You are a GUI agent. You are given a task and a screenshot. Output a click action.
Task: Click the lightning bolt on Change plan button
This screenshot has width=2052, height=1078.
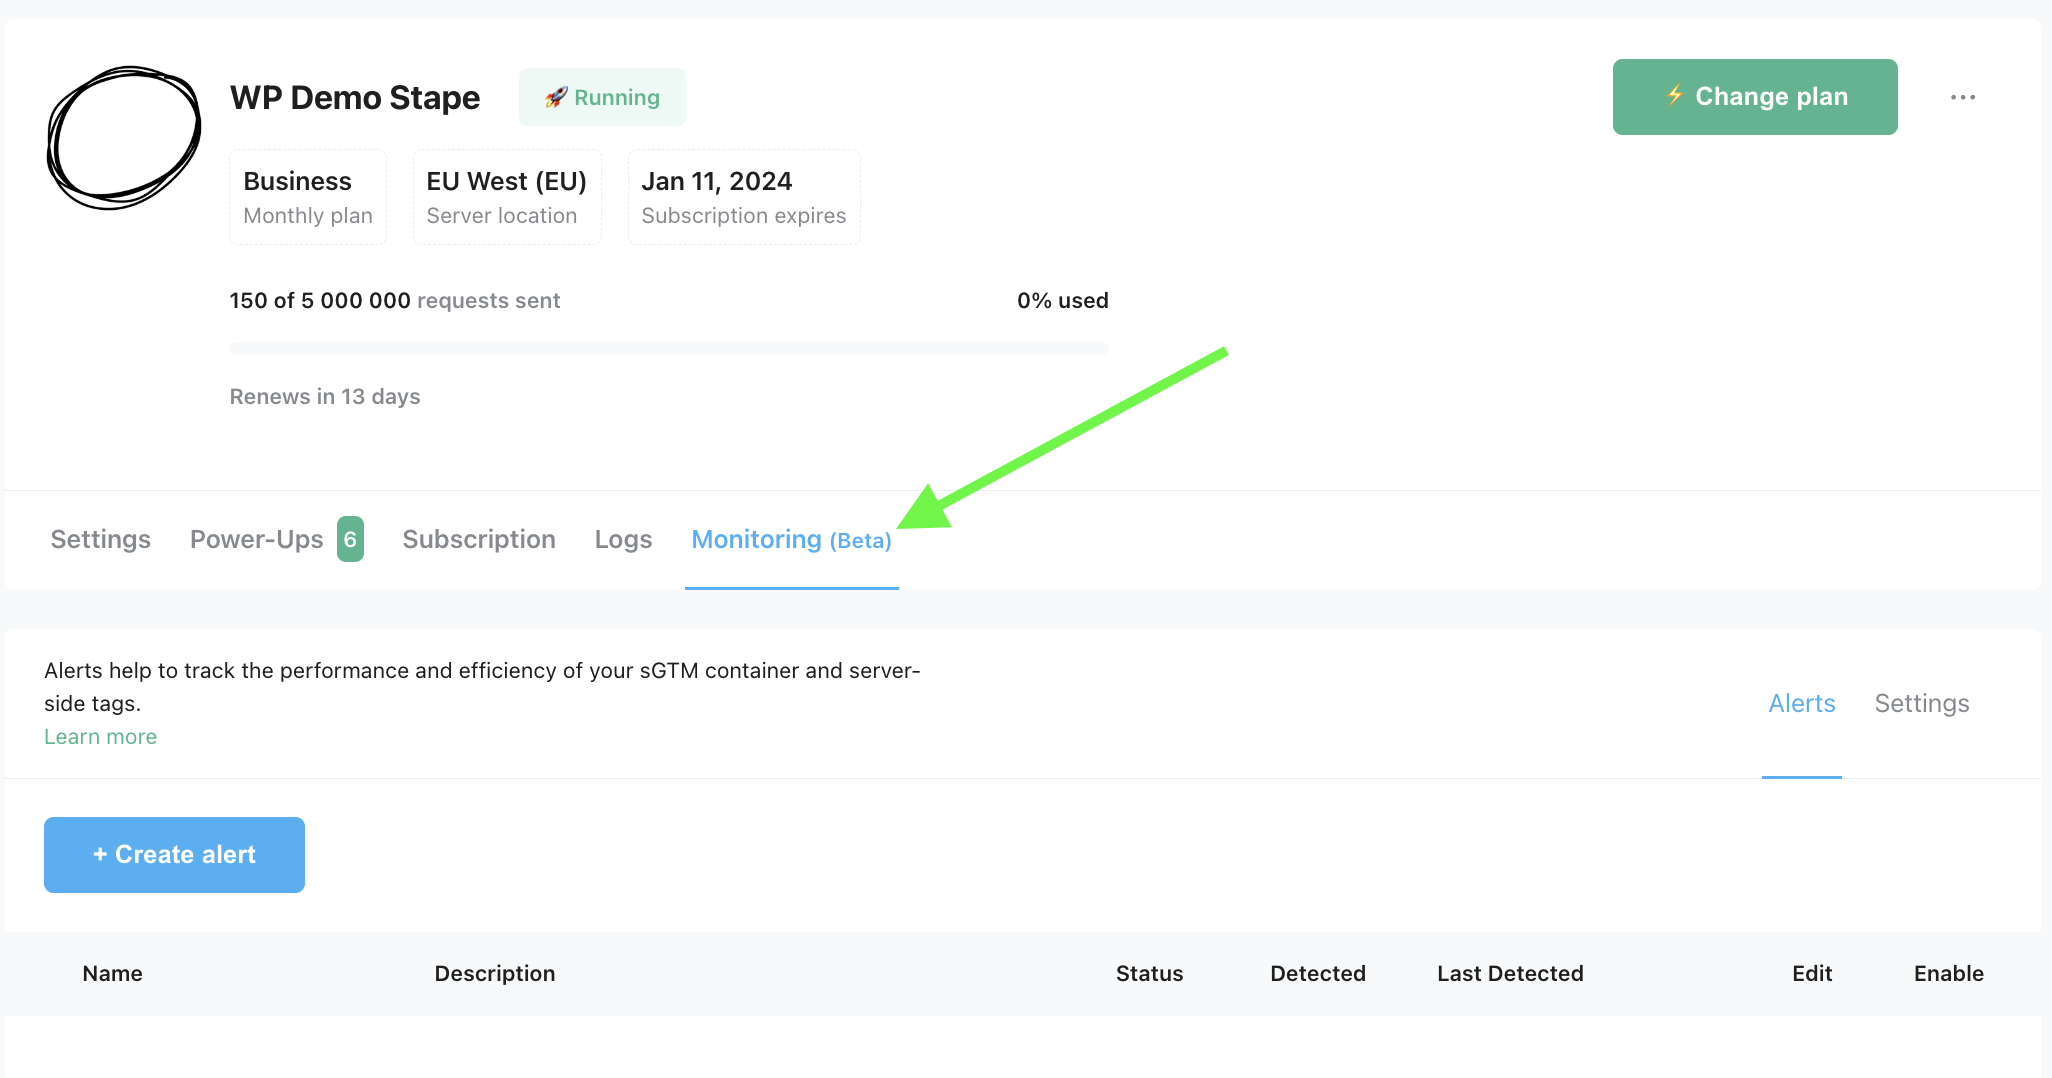tap(1675, 96)
